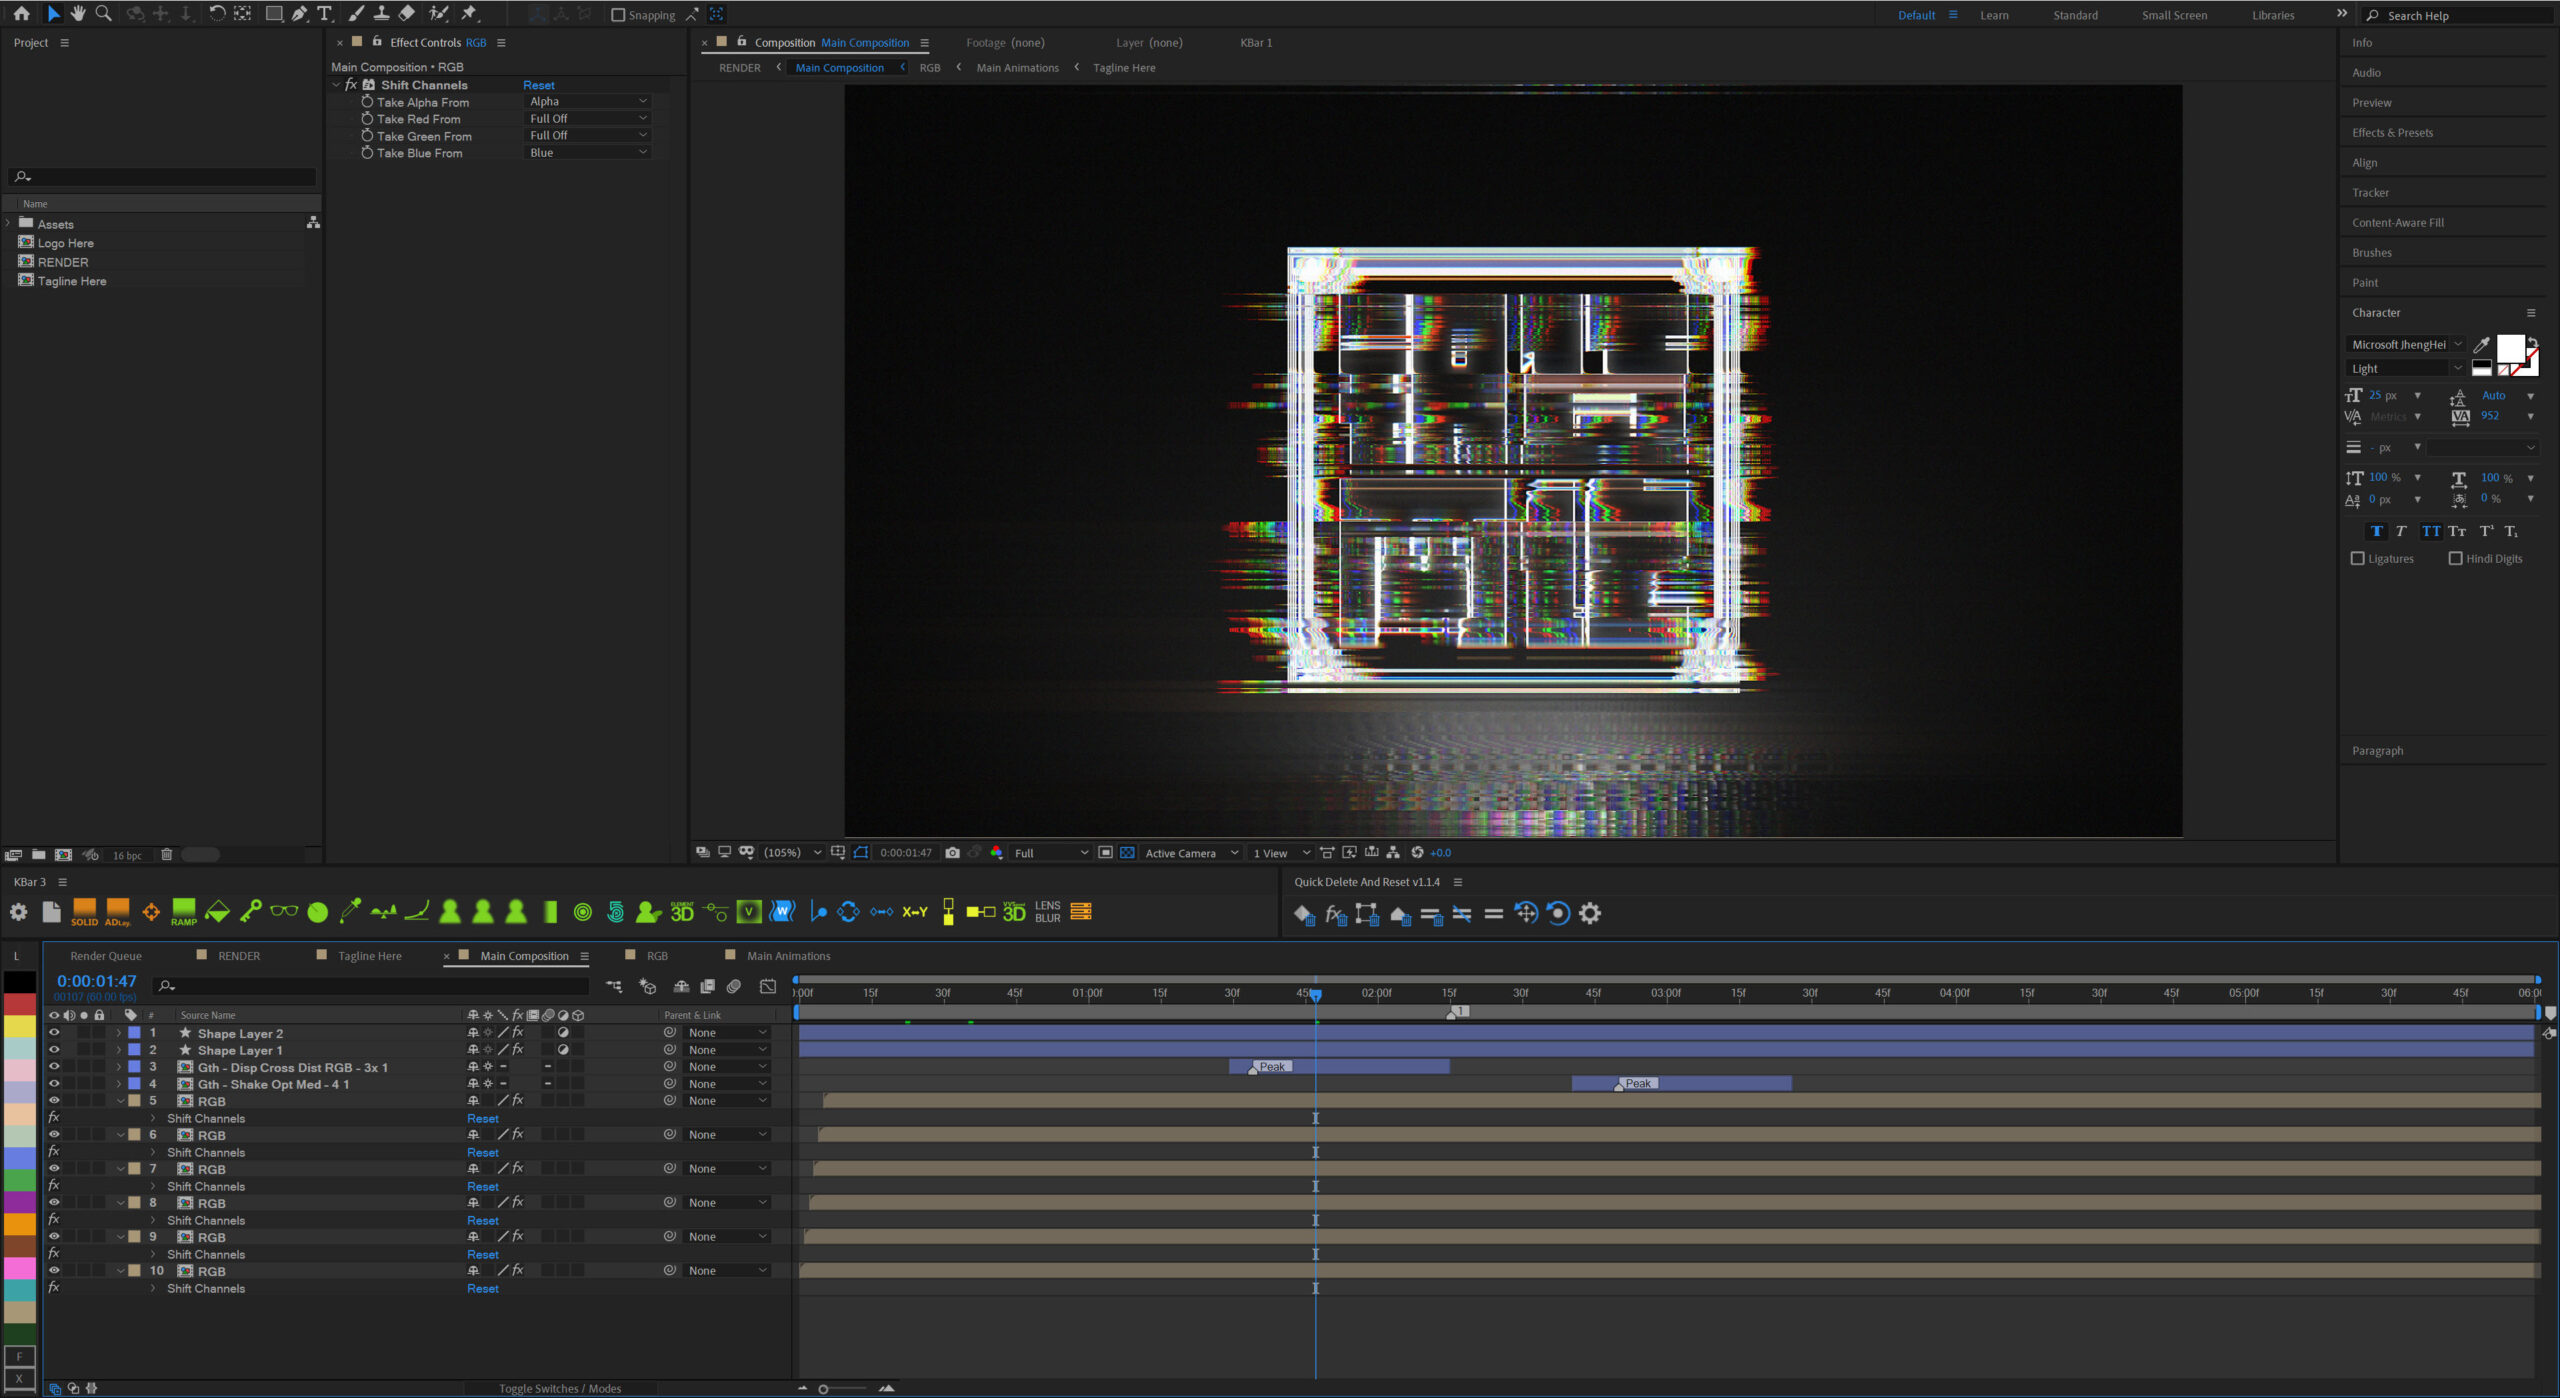Open the Libraries workspace

tap(2272, 15)
